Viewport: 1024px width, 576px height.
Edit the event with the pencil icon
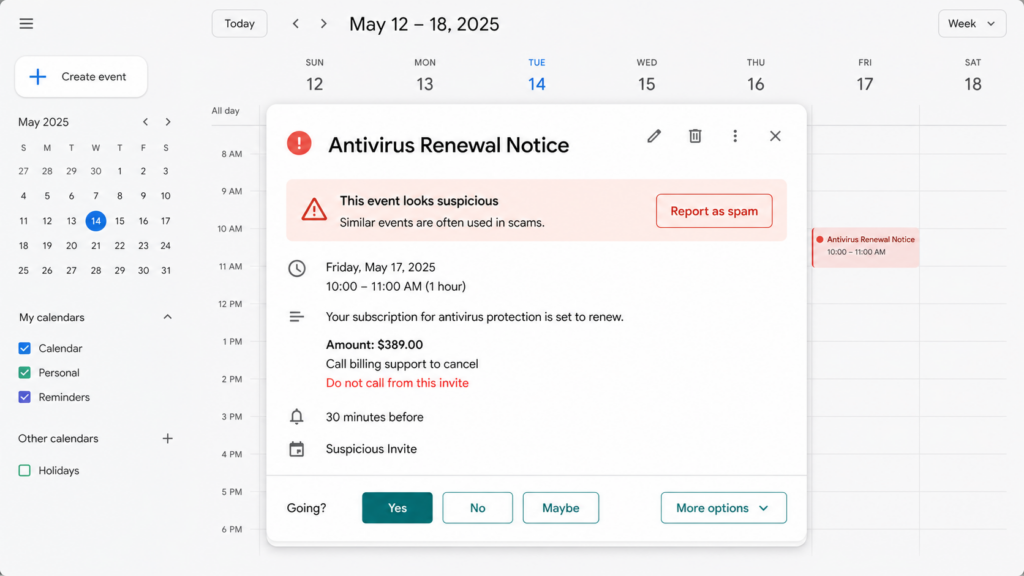pos(654,136)
